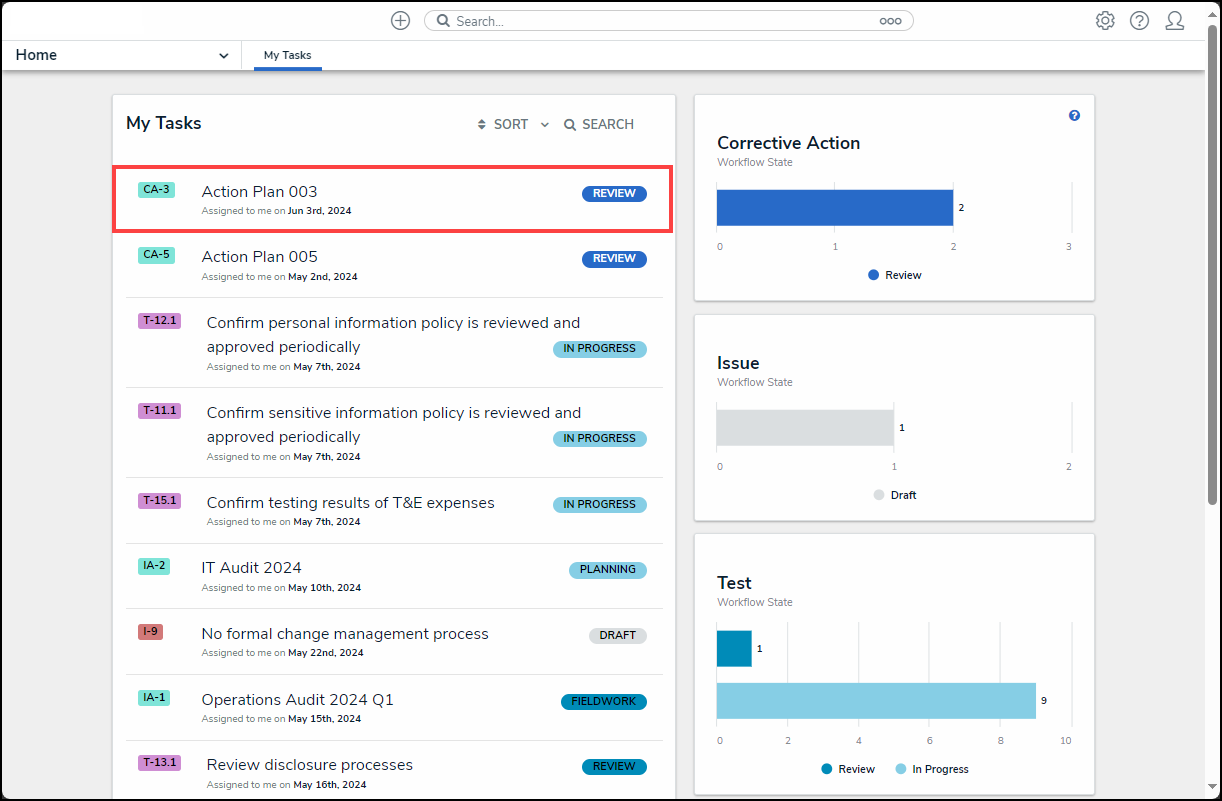Click the plus create-new icon
Screen dimensions: 1222x801
tap(400, 21)
